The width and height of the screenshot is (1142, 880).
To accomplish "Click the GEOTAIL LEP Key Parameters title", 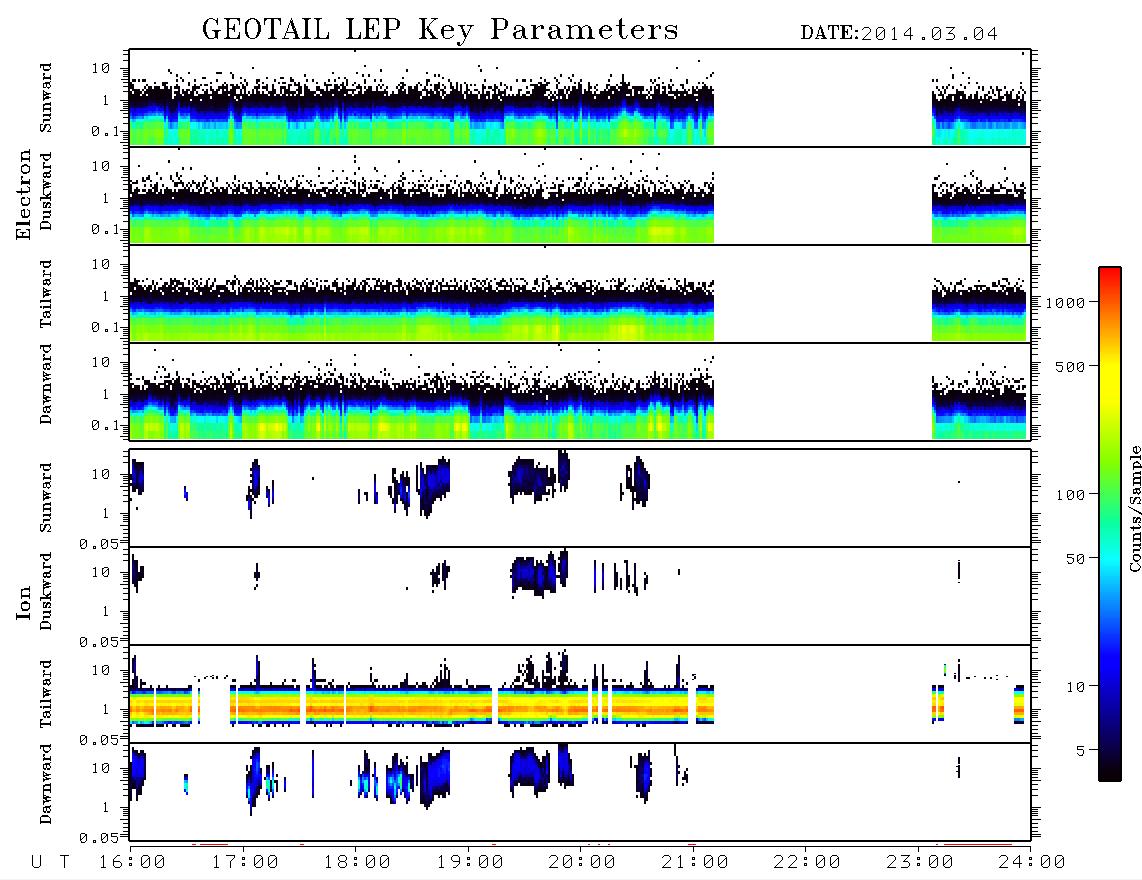I will [440, 30].
